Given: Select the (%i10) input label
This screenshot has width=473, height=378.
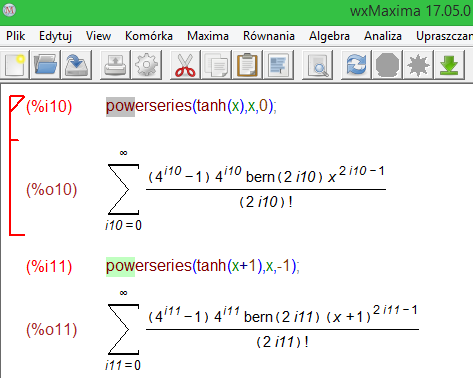Looking at the screenshot, I should (49, 106).
